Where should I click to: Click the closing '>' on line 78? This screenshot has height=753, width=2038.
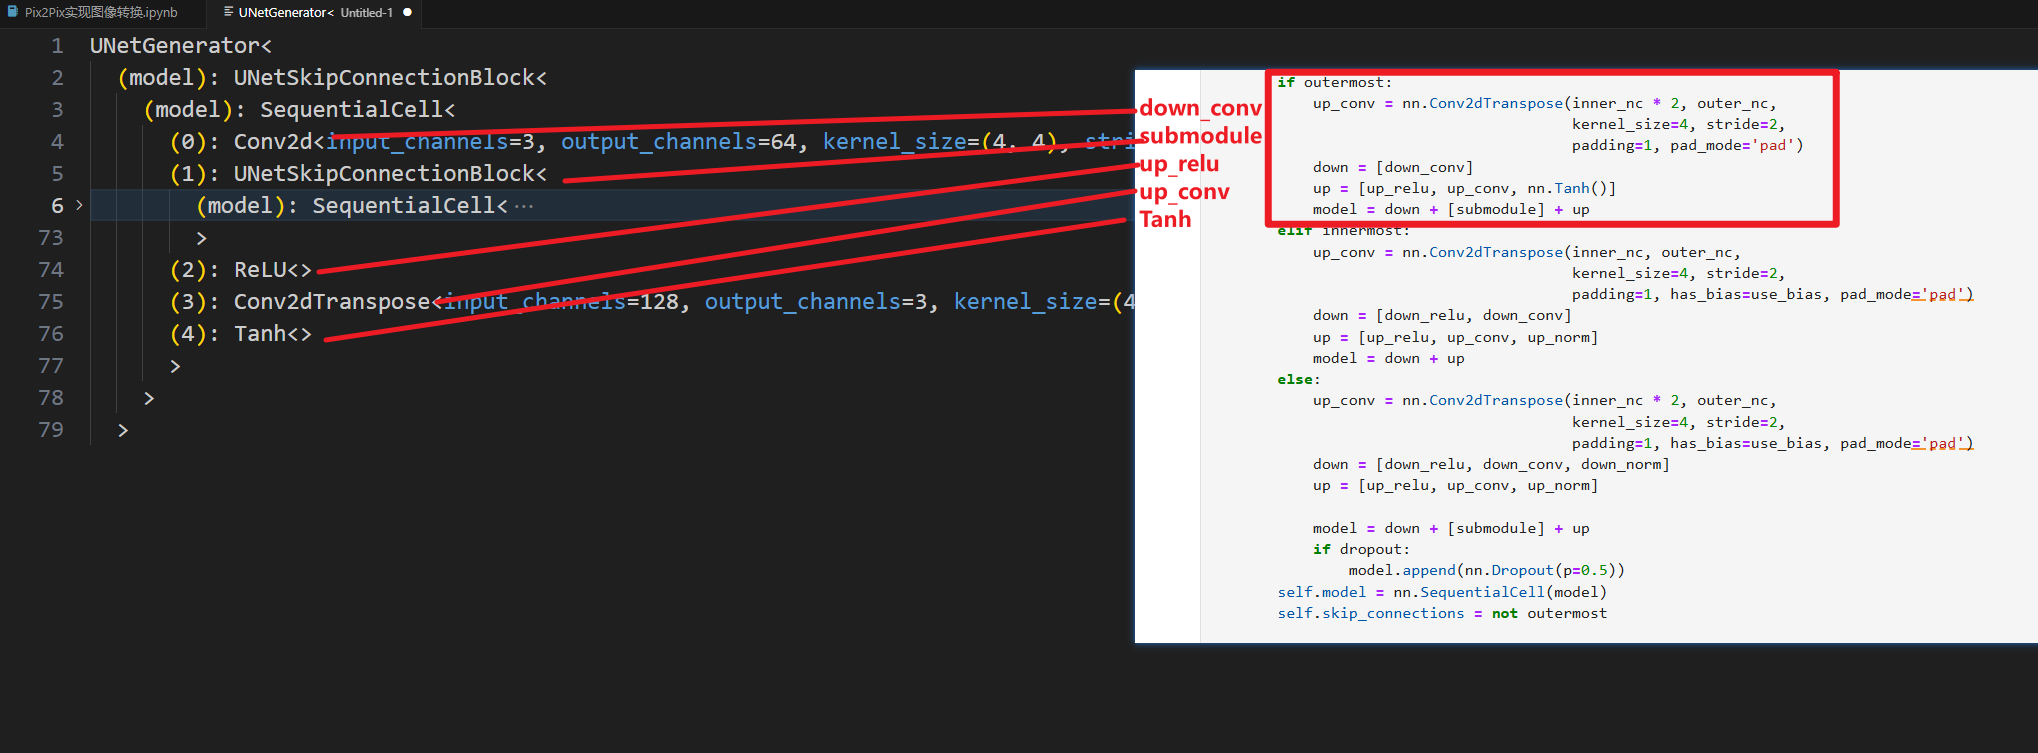[x=150, y=398]
